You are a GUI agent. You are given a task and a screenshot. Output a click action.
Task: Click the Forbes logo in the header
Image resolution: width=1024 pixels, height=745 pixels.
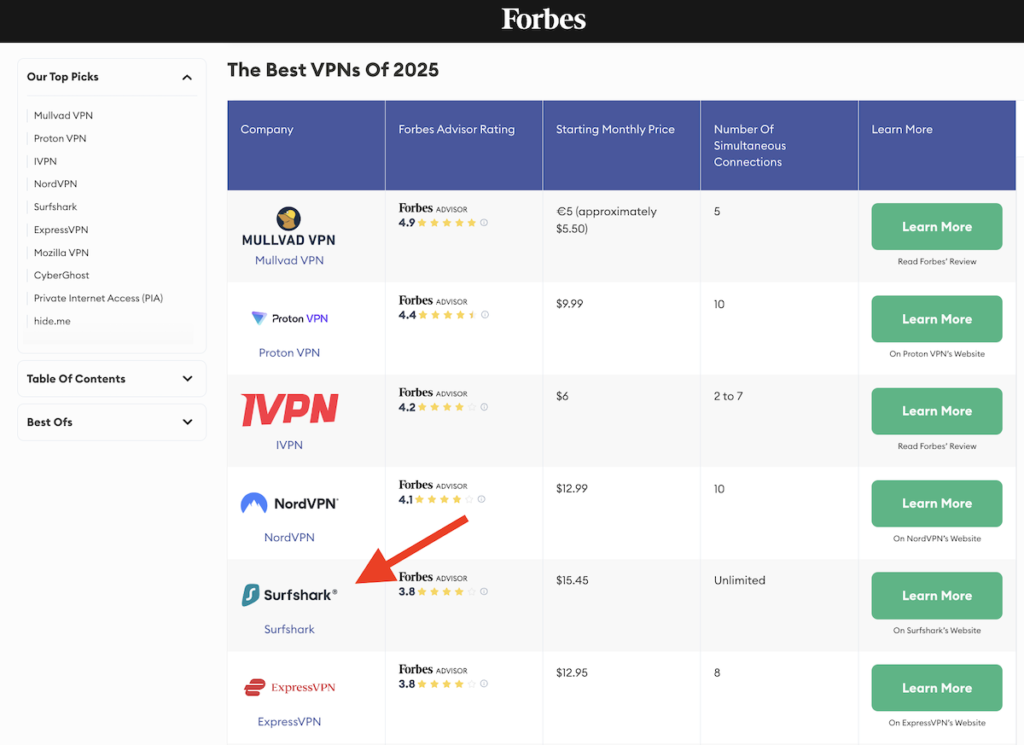[543, 19]
